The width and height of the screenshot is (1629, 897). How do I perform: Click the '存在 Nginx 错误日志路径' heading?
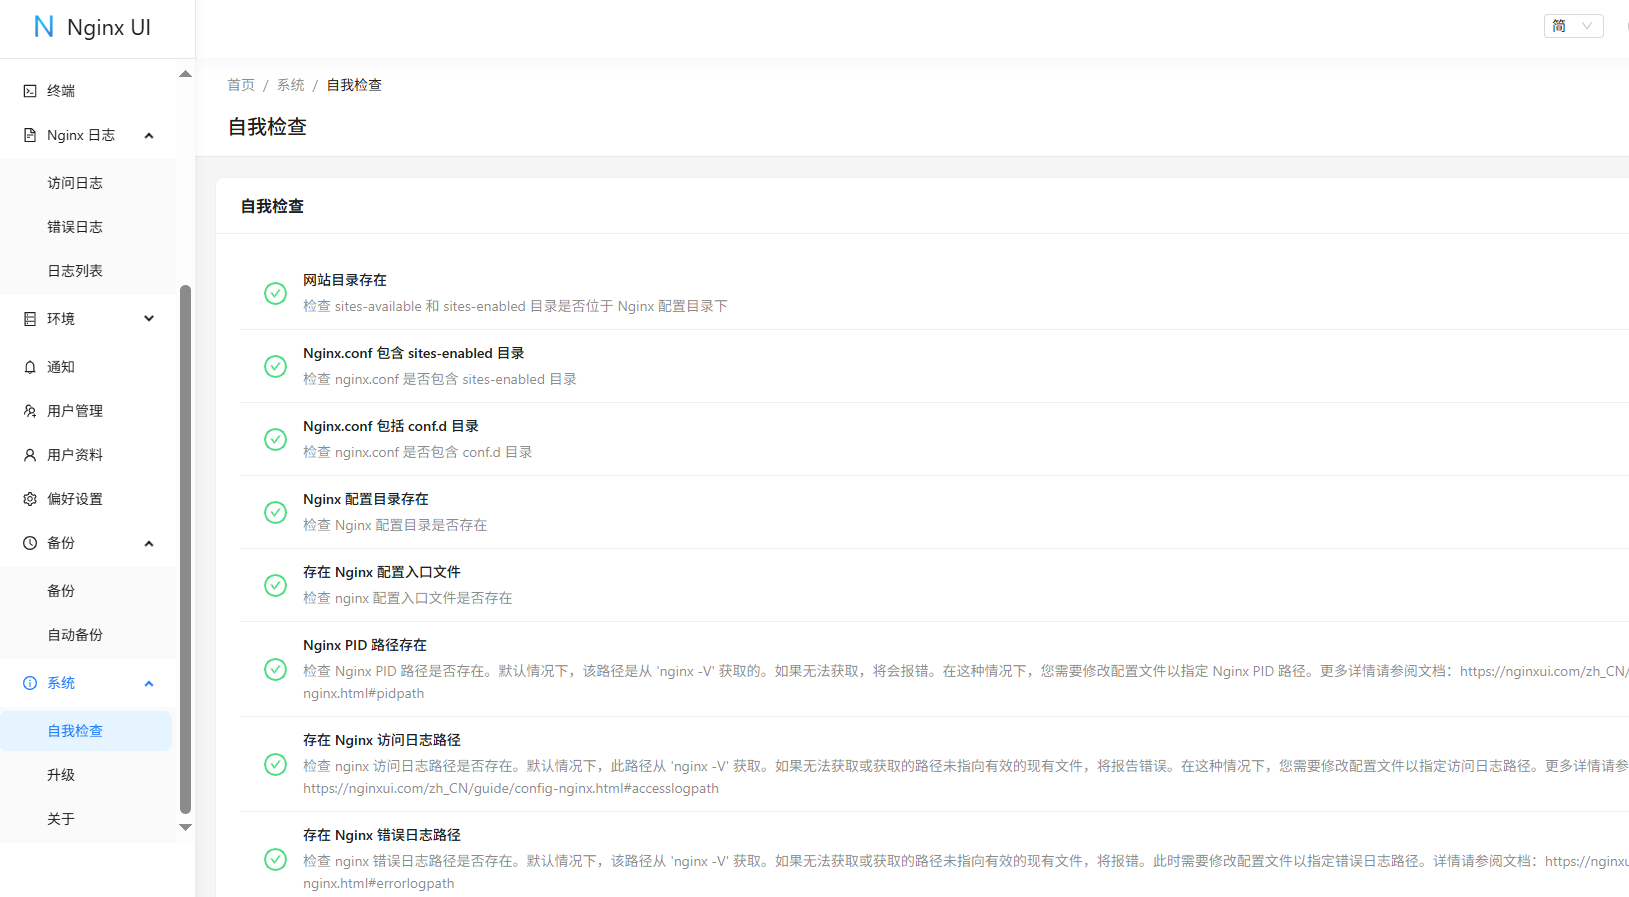(382, 835)
